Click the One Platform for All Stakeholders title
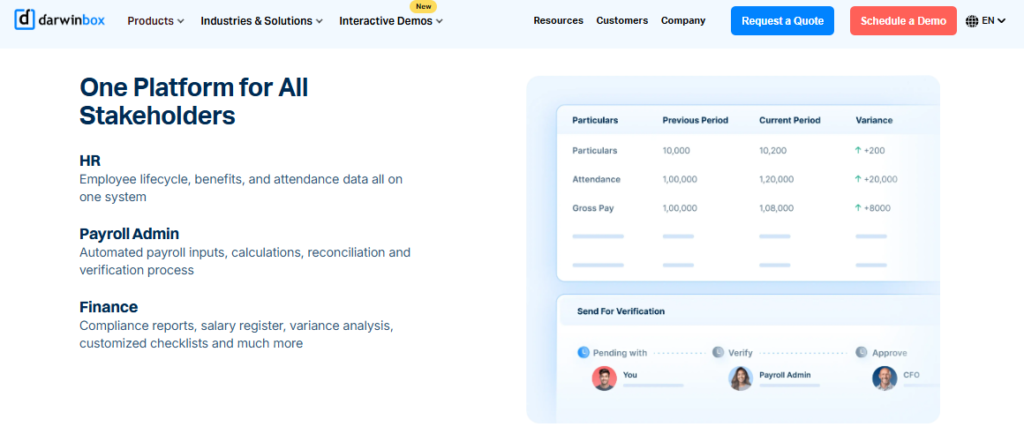The width and height of the screenshot is (1024, 442). point(194,101)
